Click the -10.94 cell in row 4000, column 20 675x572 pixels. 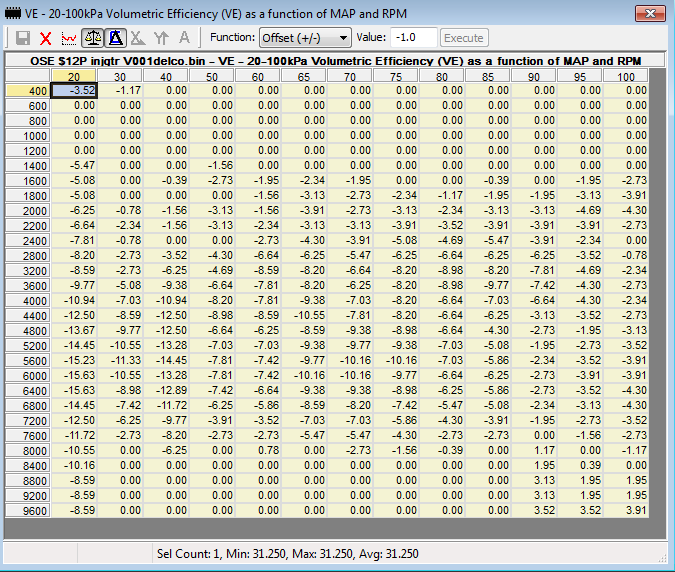click(74, 300)
